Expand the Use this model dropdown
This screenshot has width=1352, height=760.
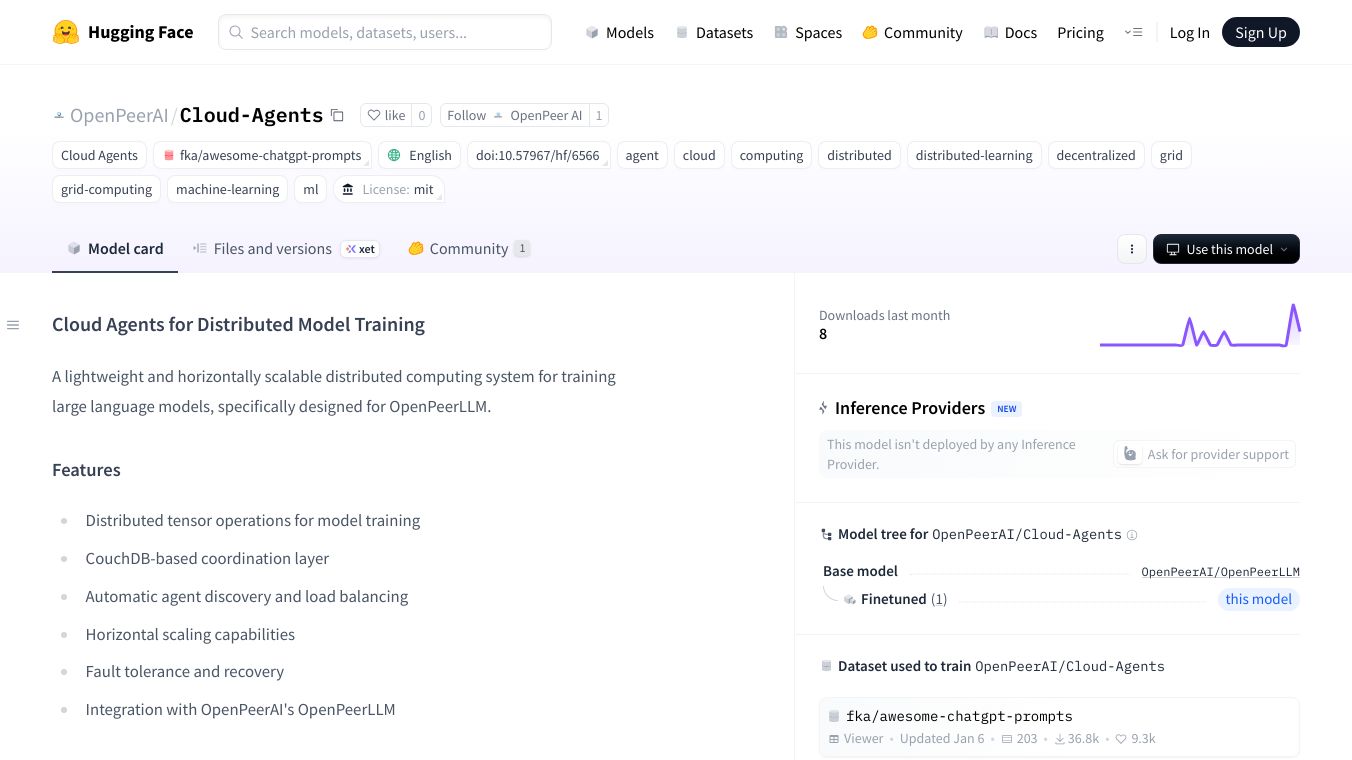1226,249
